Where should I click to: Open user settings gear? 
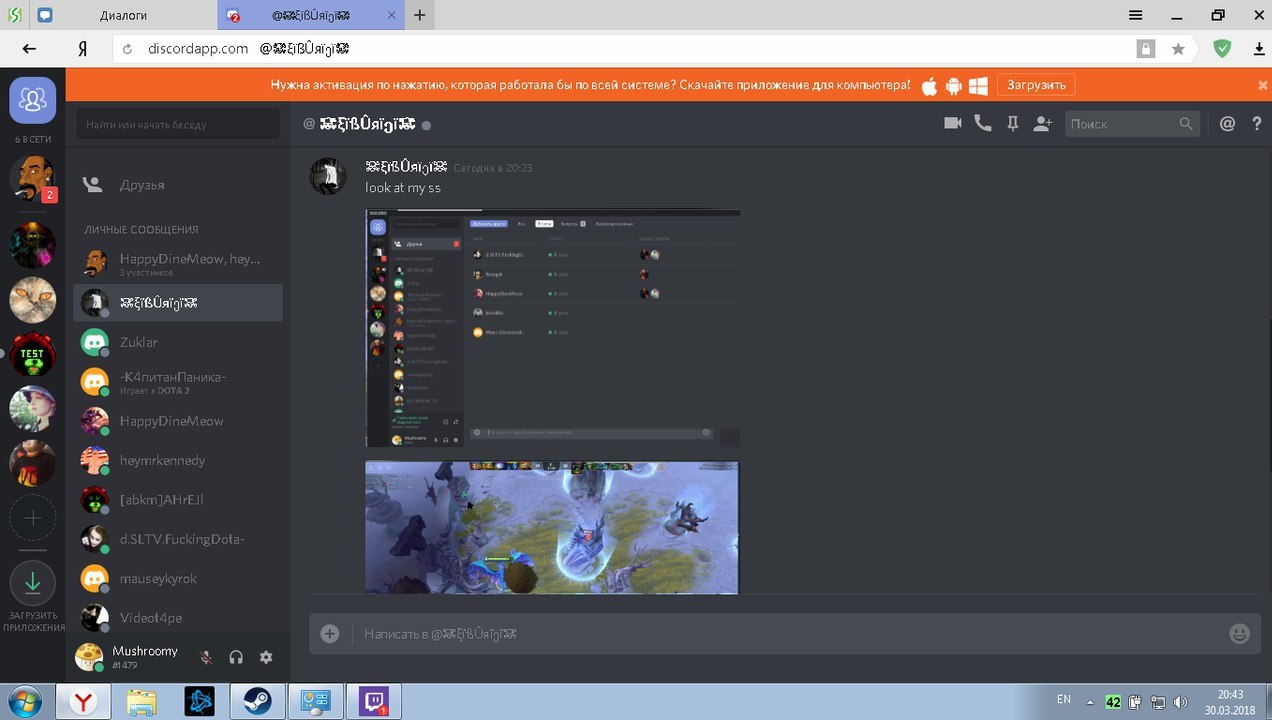[x=266, y=657]
